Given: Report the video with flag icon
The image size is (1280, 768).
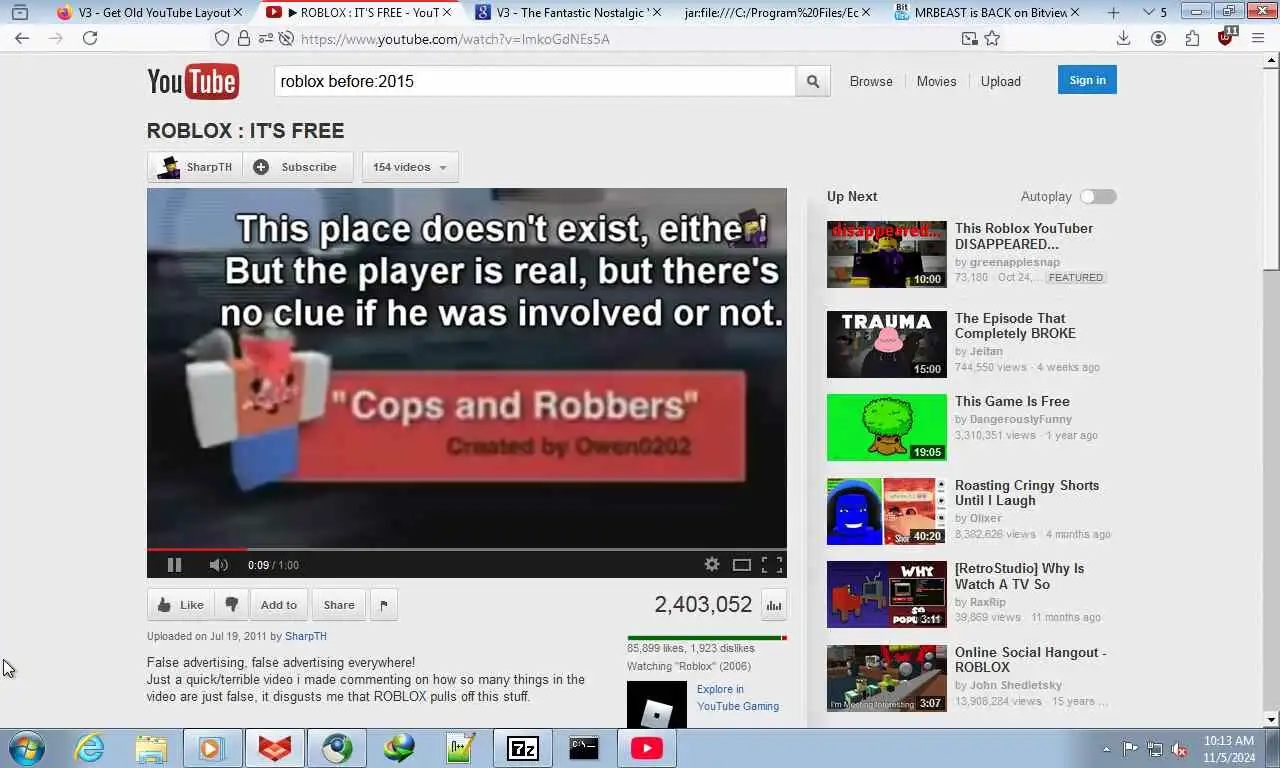Looking at the screenshot, I should tap(384, 604).
